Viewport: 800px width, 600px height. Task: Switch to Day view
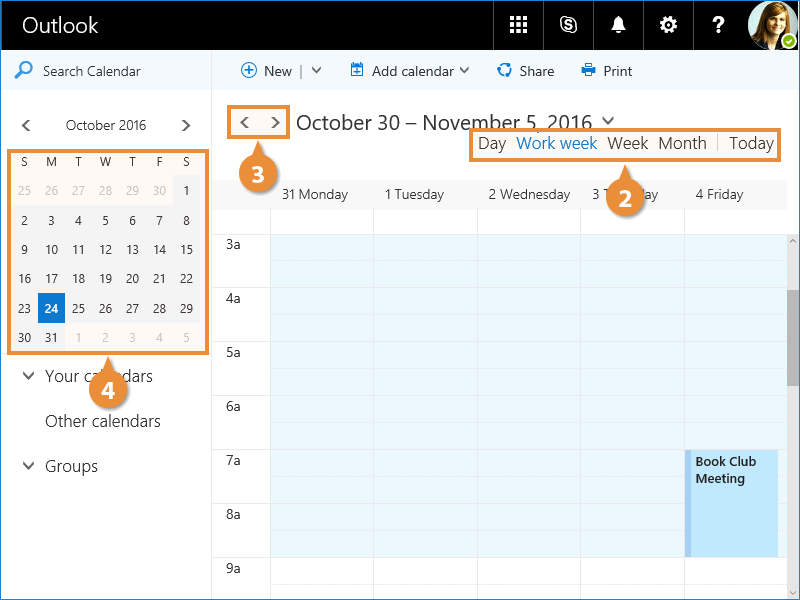[x=491, y=143]
